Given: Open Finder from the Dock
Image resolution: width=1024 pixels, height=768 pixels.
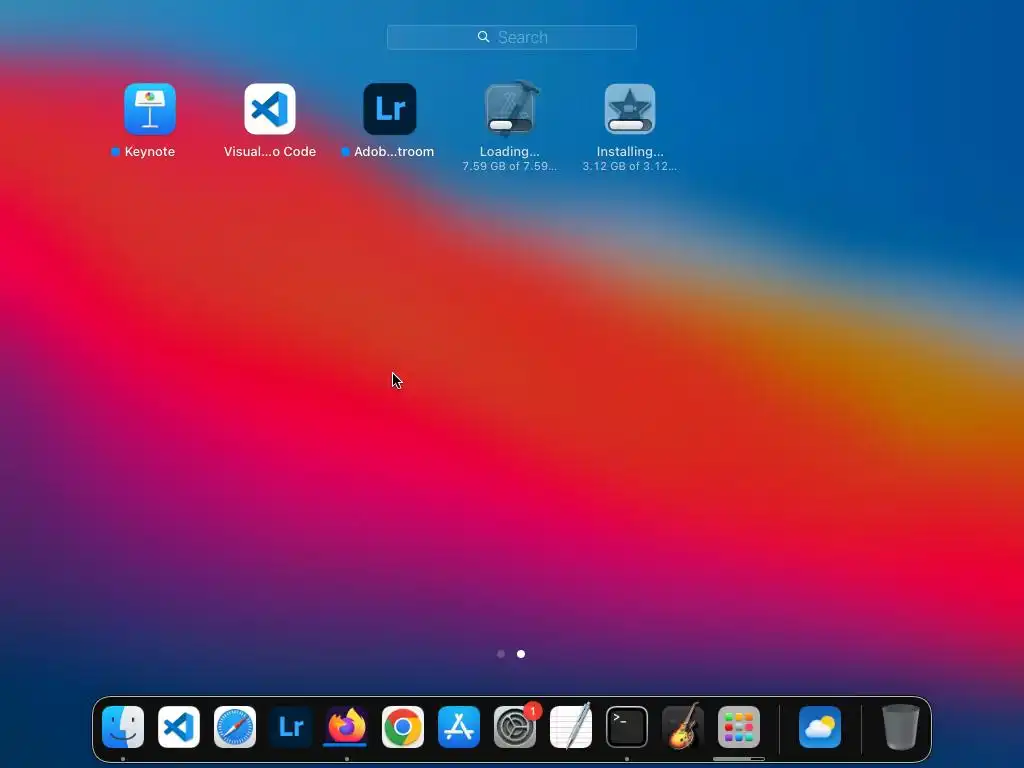Looking at the screenshot, I should click(x=123, y=727).
